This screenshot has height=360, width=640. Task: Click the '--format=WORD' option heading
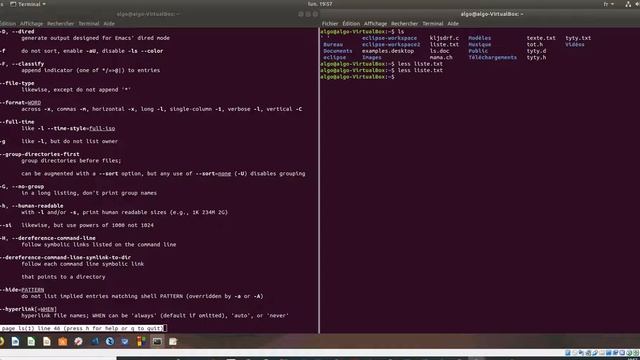point(20,103)
